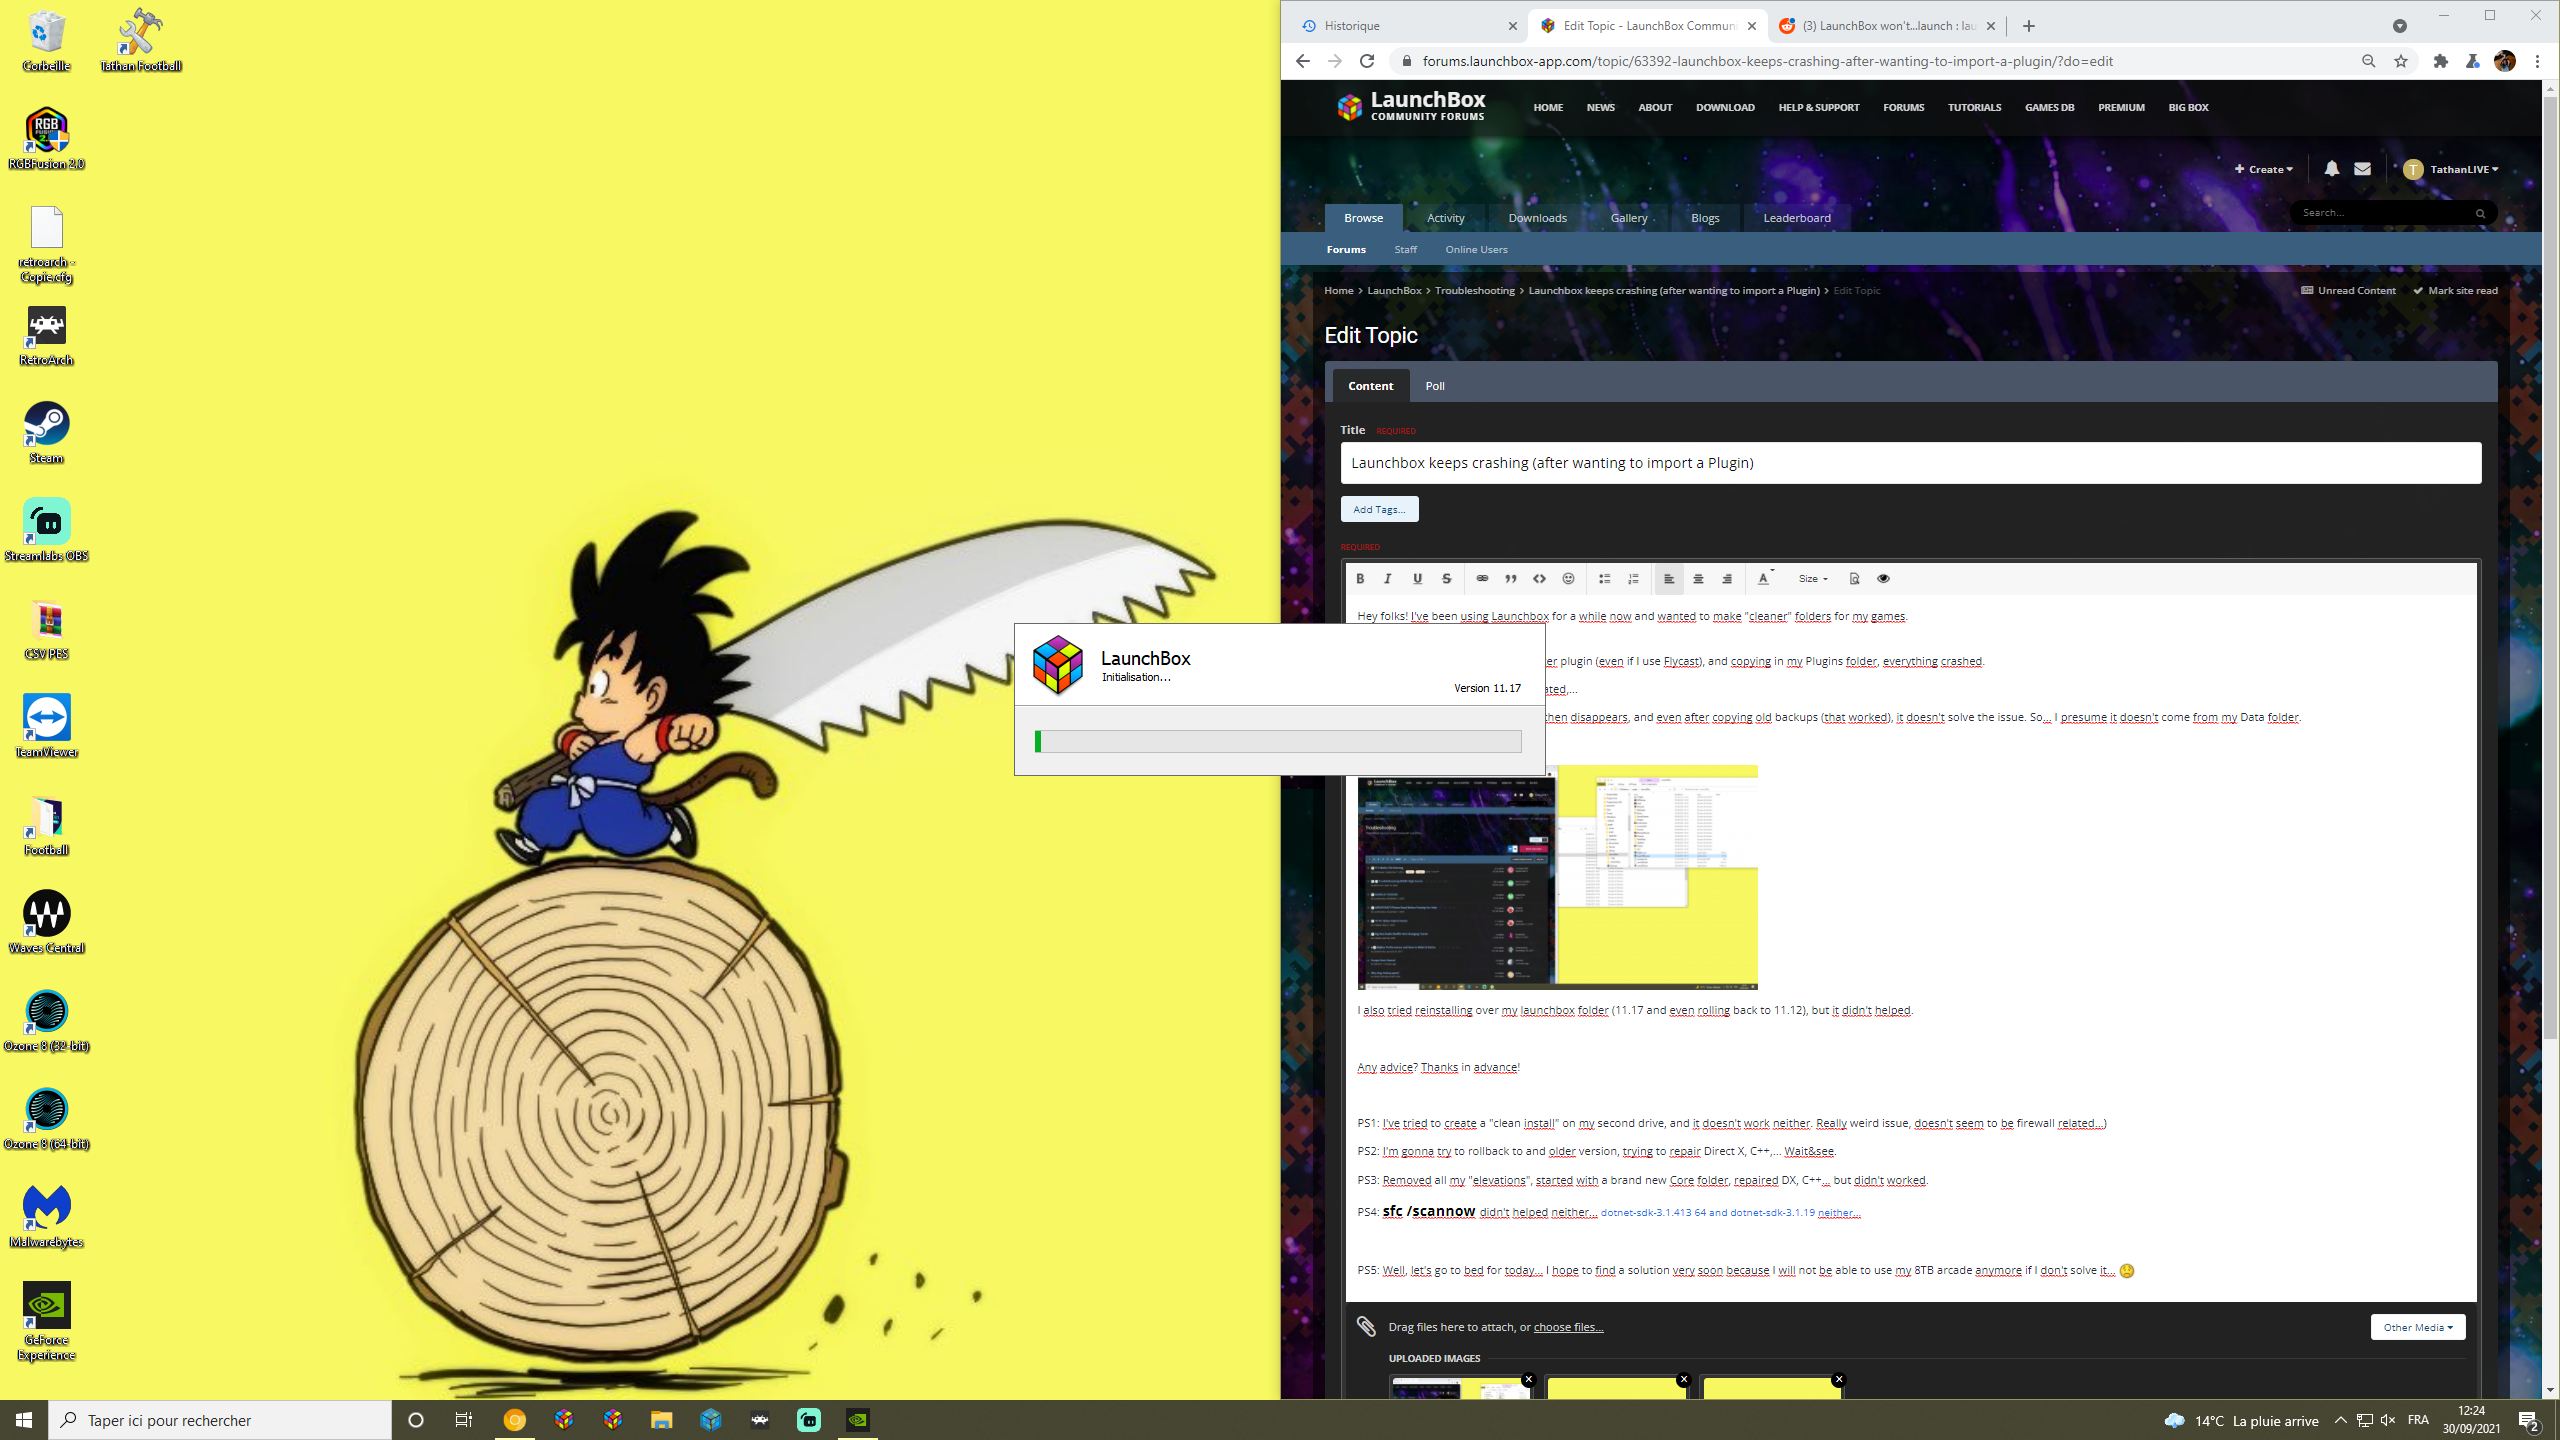Insert a code block in the editor
Viewport: 2560px width, 1440px height.
tap(1540, 579)
